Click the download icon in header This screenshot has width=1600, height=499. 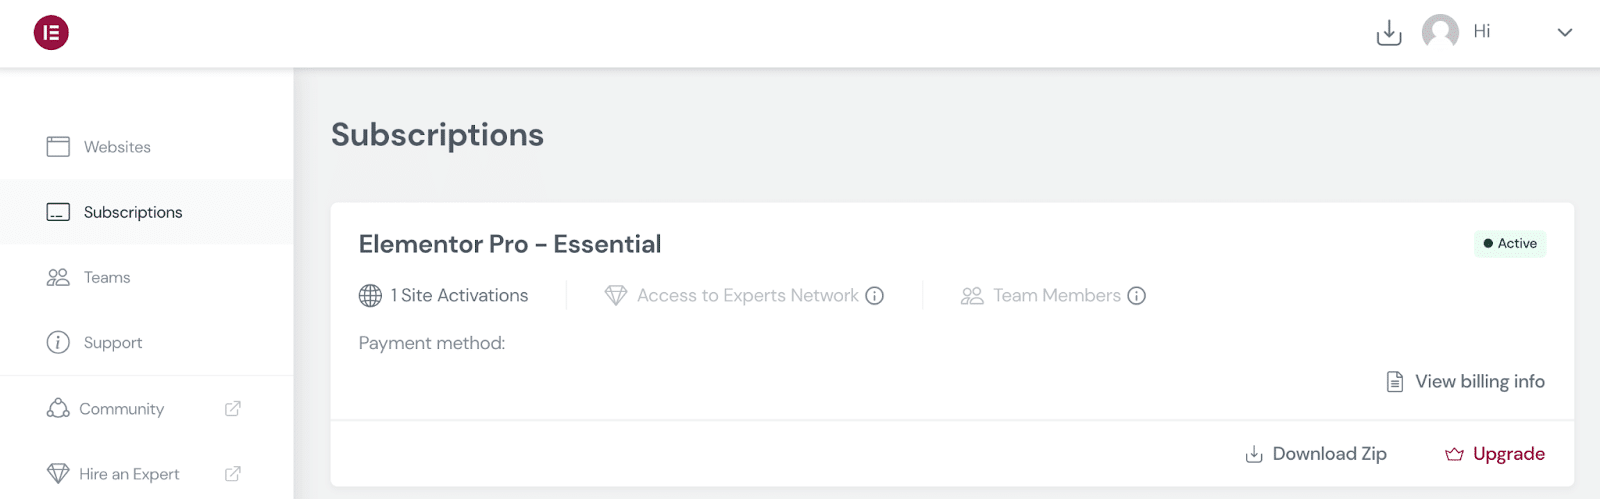click(1389, 33)
